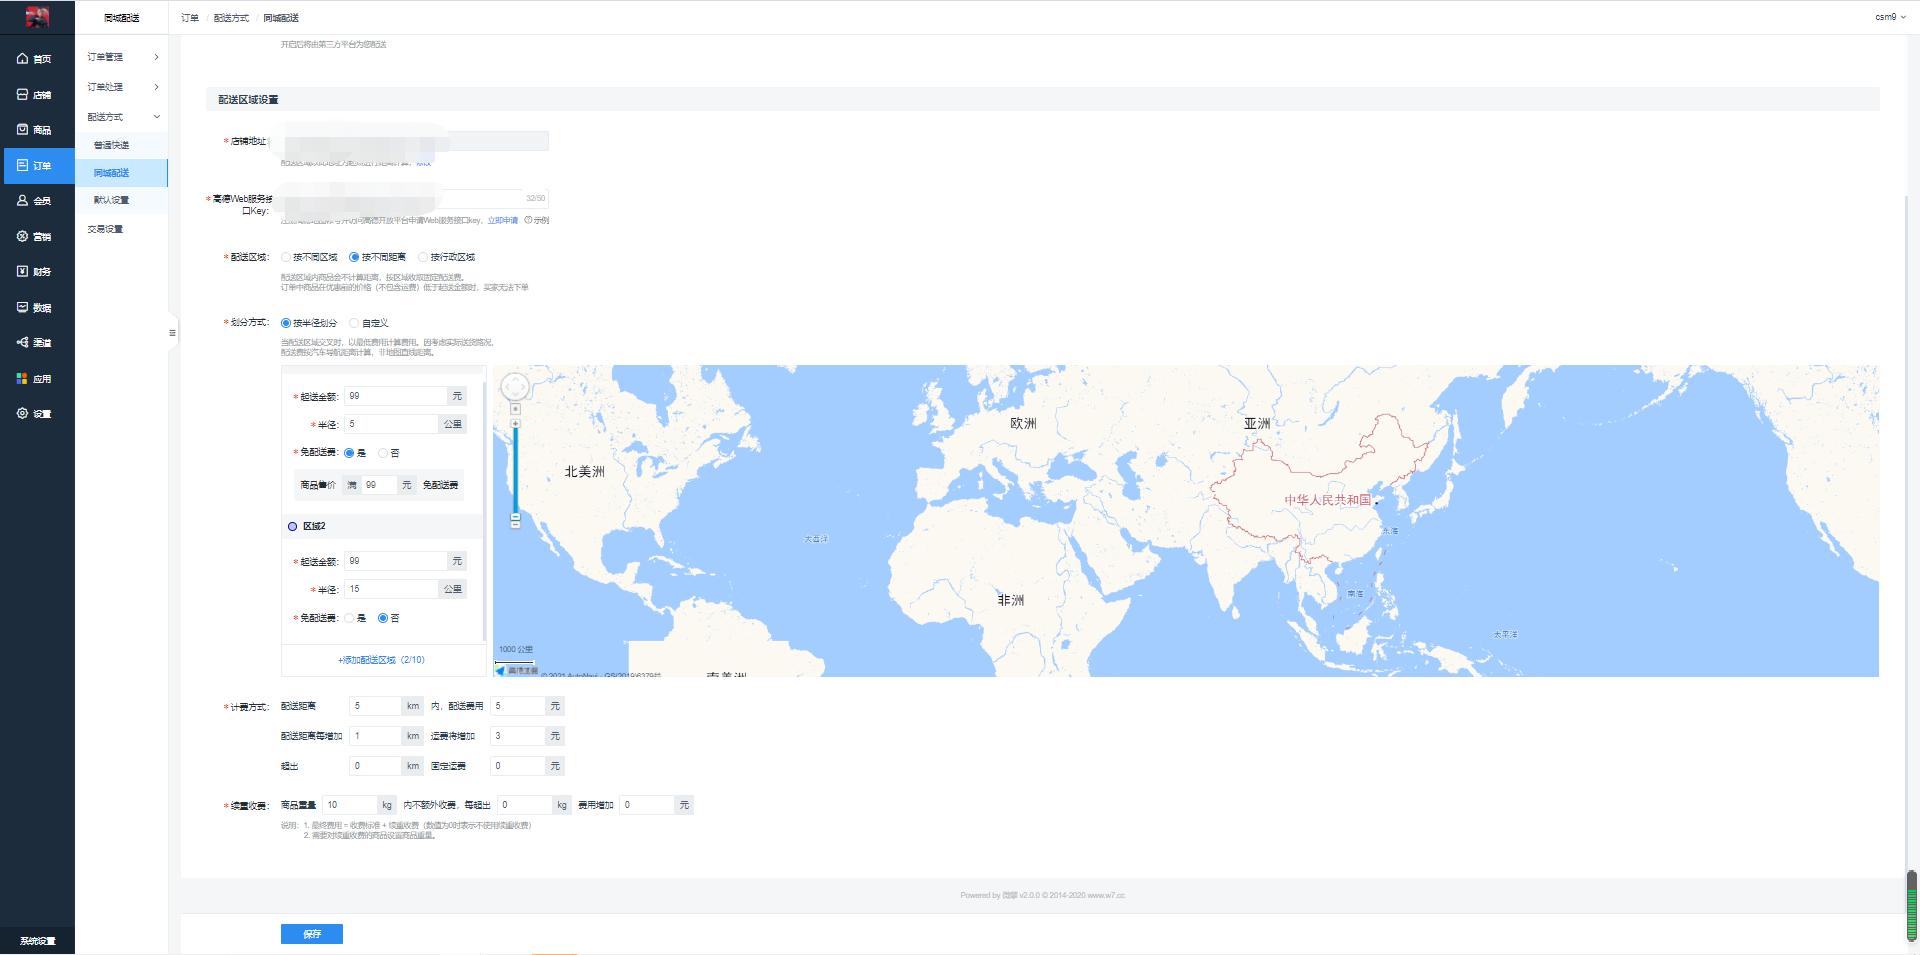The height and width of the screenshot is (955, 1920).
Task: Select 否 for 区域2 free delivery
Action: [x=389, y=618]
